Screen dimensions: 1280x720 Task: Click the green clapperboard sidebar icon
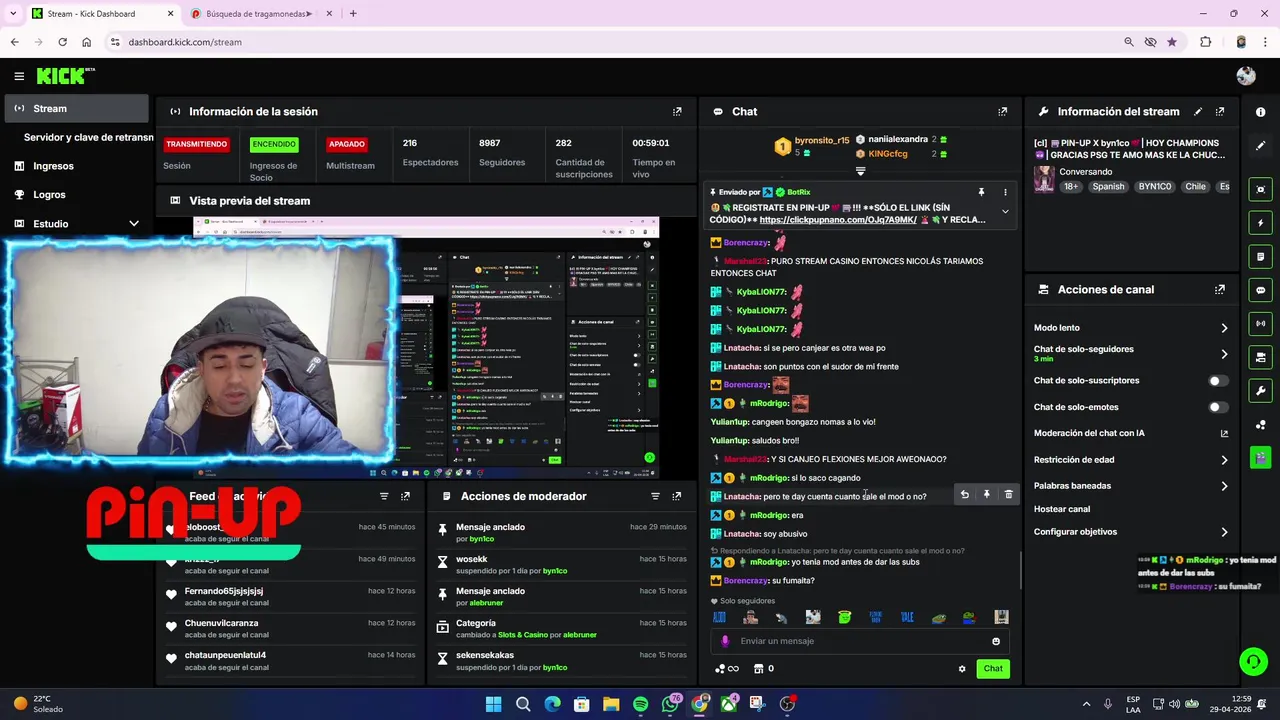pos(1260,458)
